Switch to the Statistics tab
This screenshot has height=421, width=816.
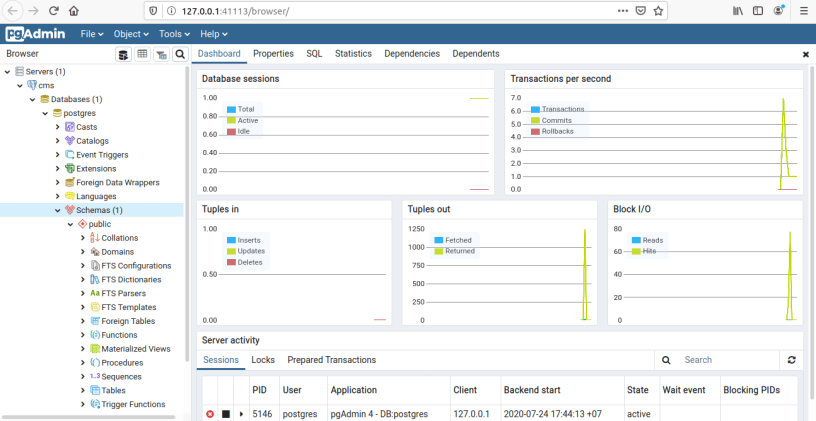tap(353, 54)
